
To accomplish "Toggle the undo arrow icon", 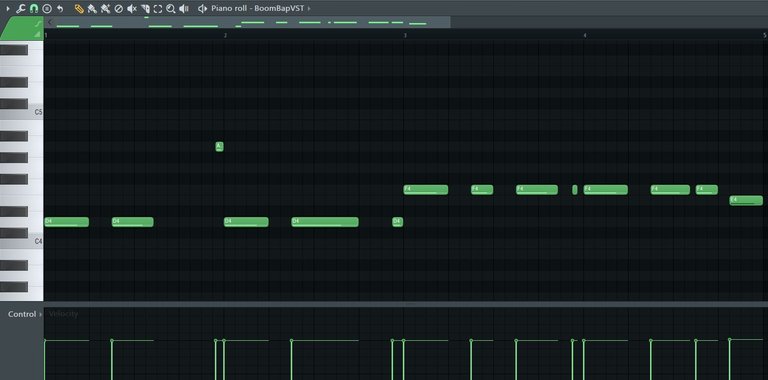I will [60, 8].
